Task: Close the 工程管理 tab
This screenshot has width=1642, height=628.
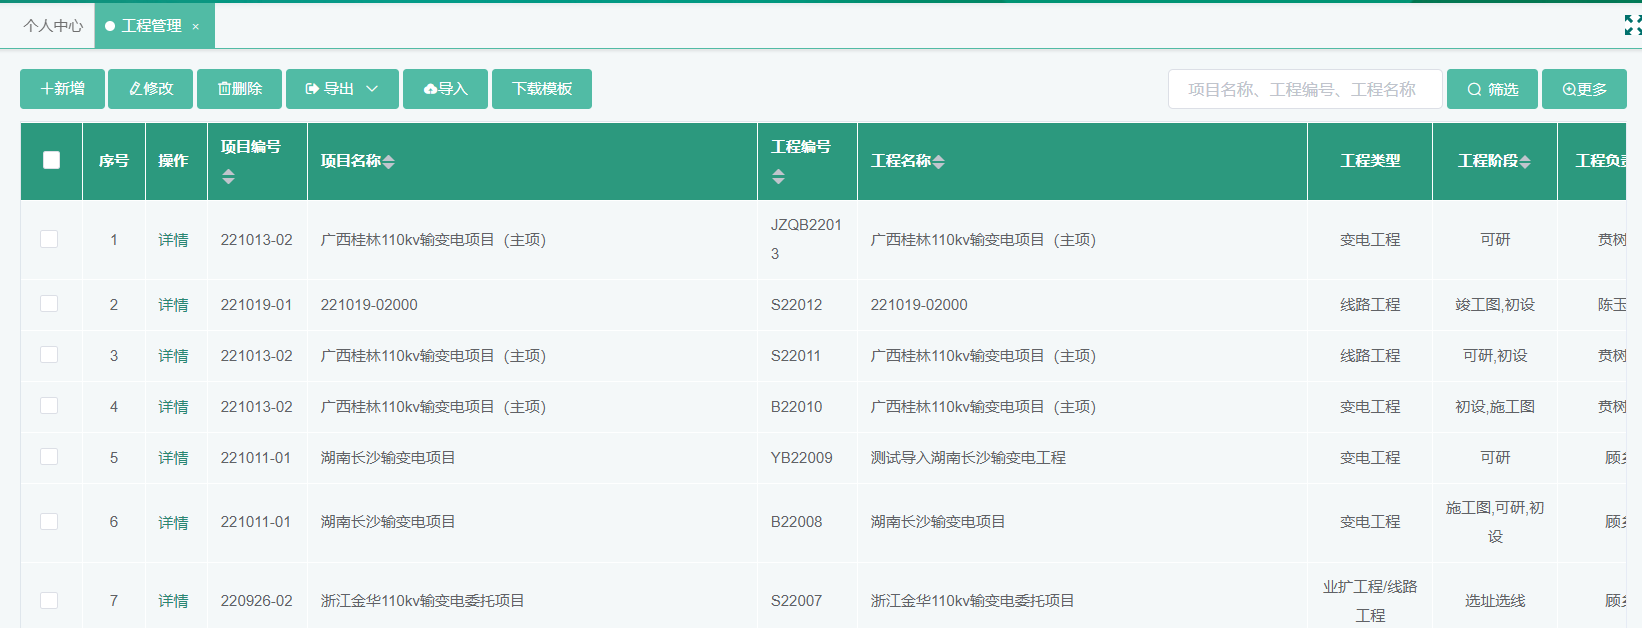Action: (x=196, y=27)
